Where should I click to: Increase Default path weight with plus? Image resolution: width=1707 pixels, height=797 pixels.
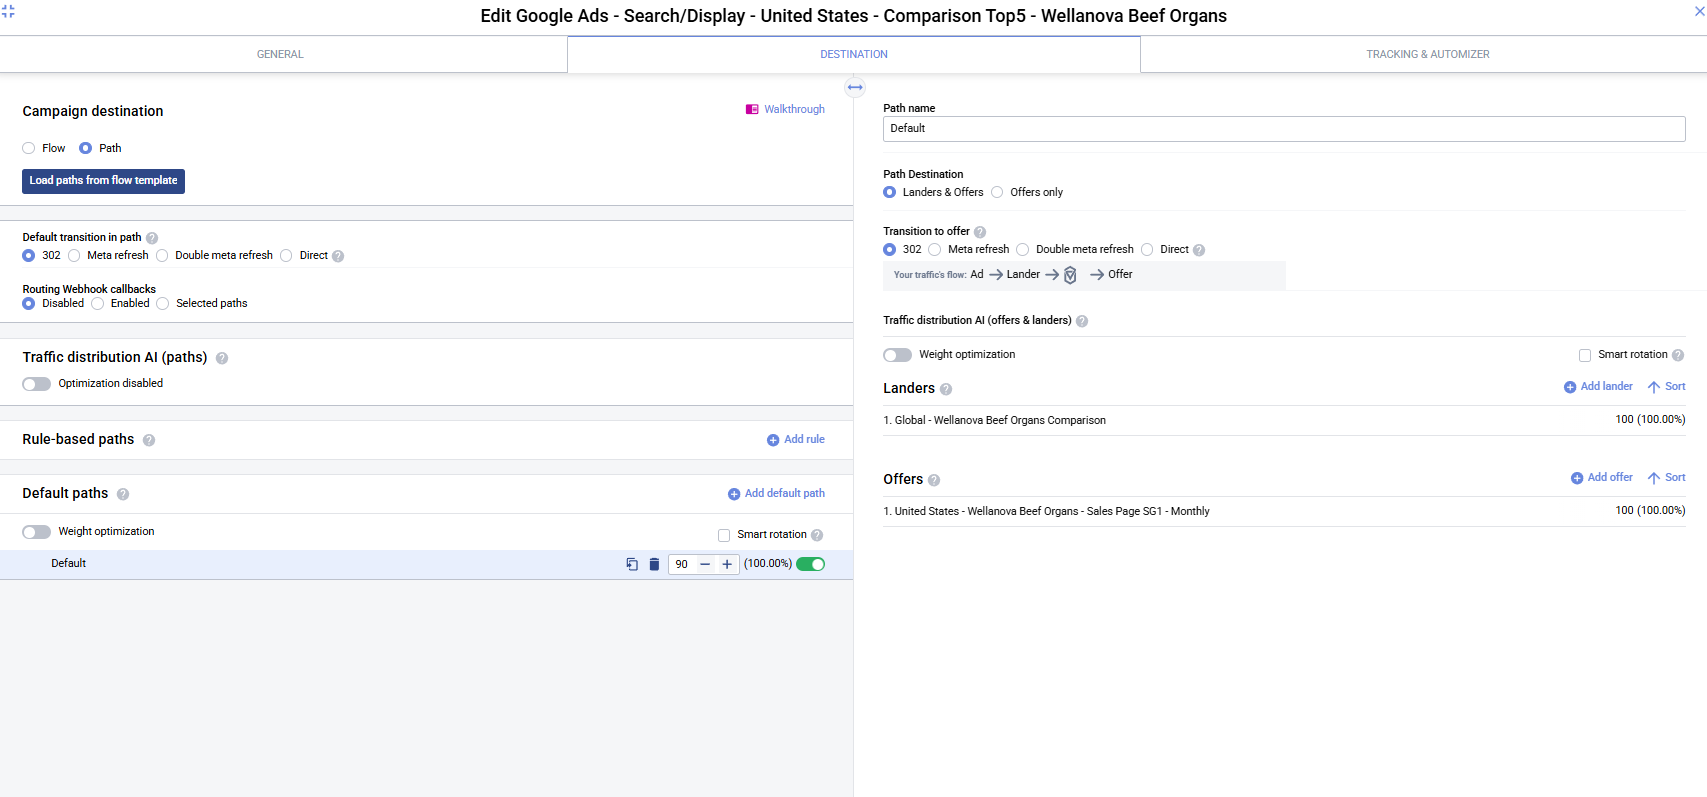coord(727,564)
